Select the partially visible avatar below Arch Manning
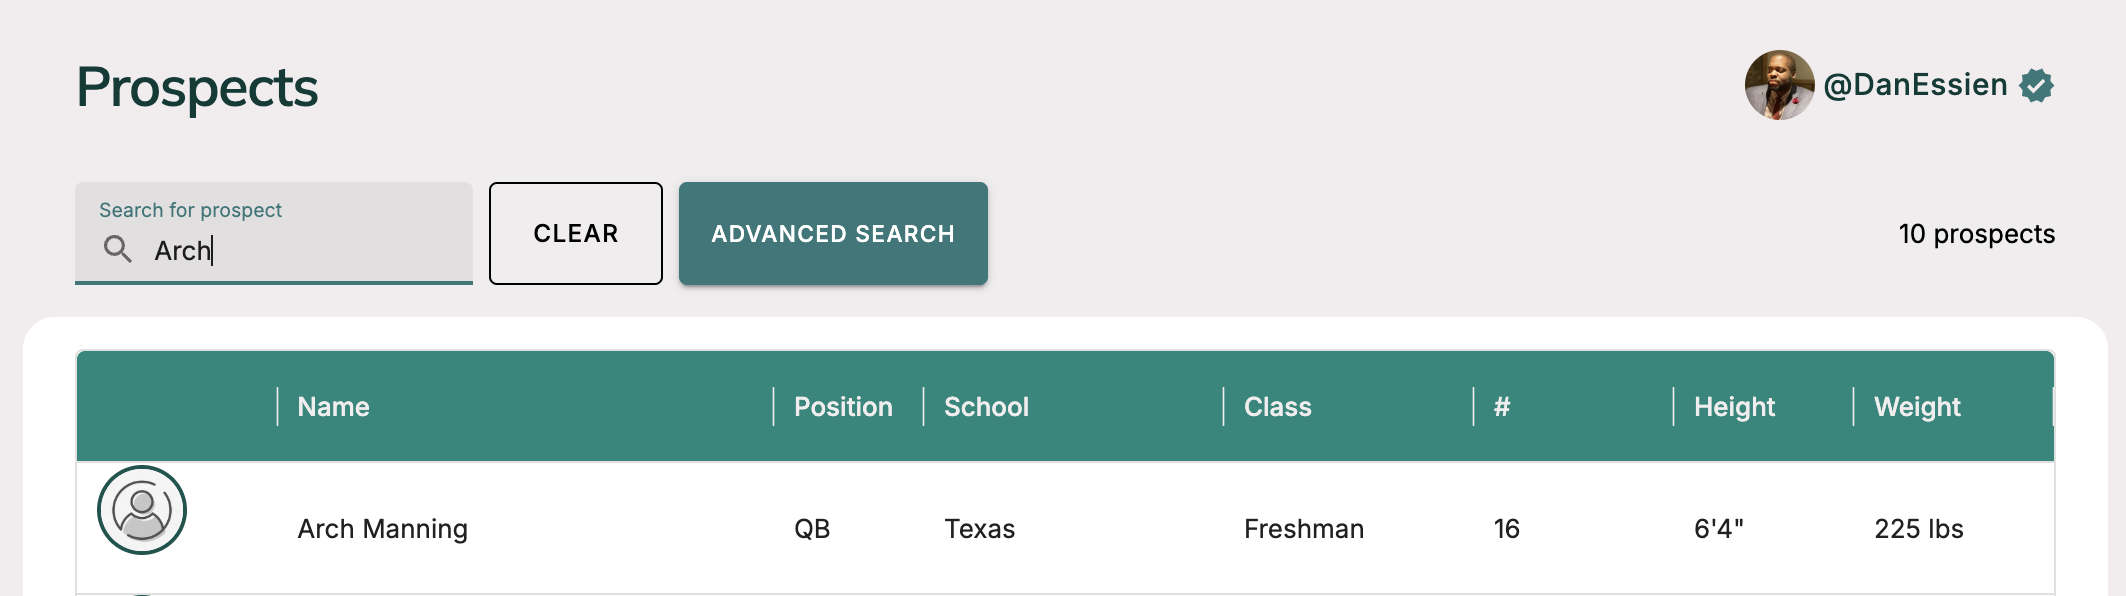Image resolution: width=2126 pixels, height=596 pixels. (x=143, y=590)
